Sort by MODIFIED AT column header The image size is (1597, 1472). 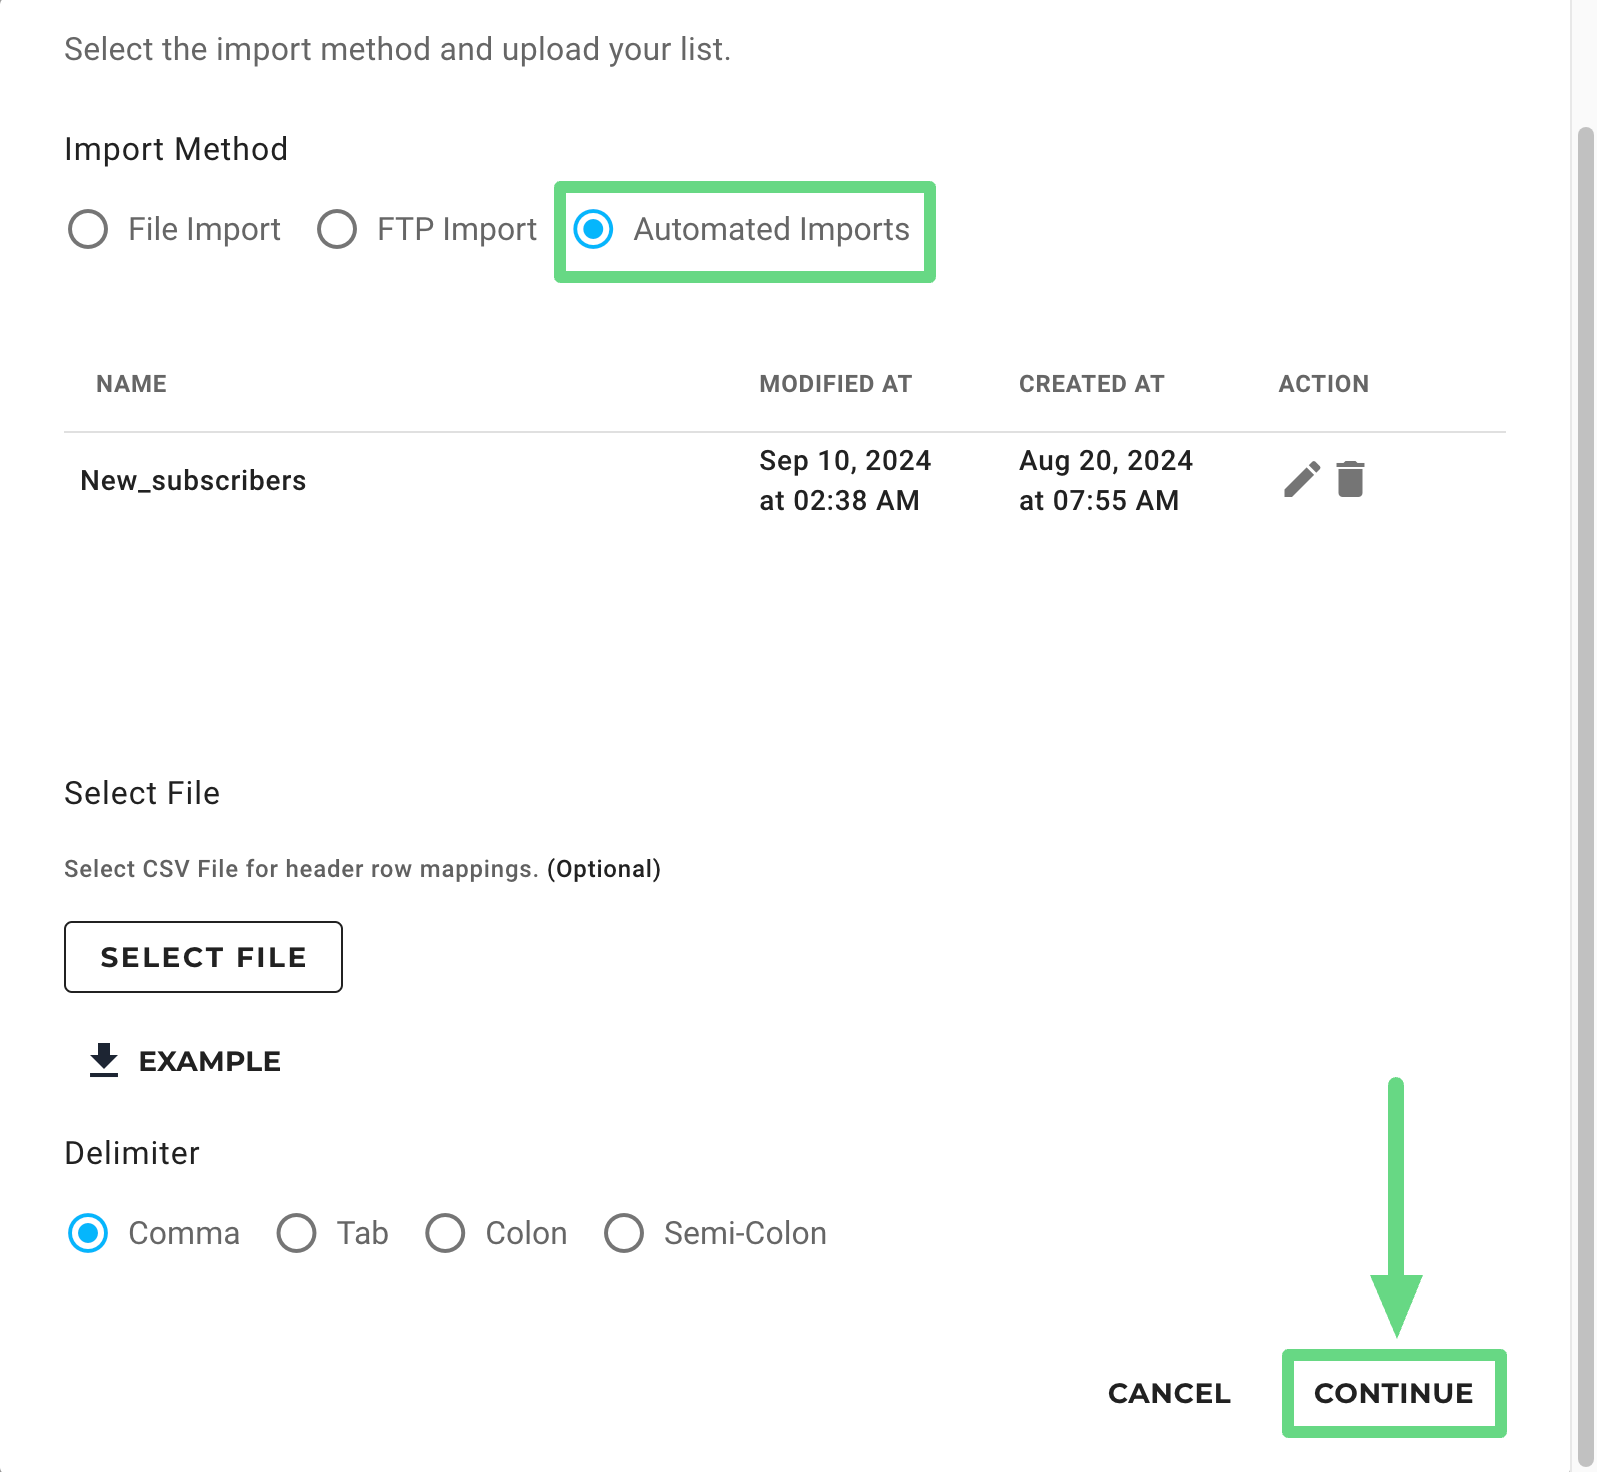tap(835, 384)
